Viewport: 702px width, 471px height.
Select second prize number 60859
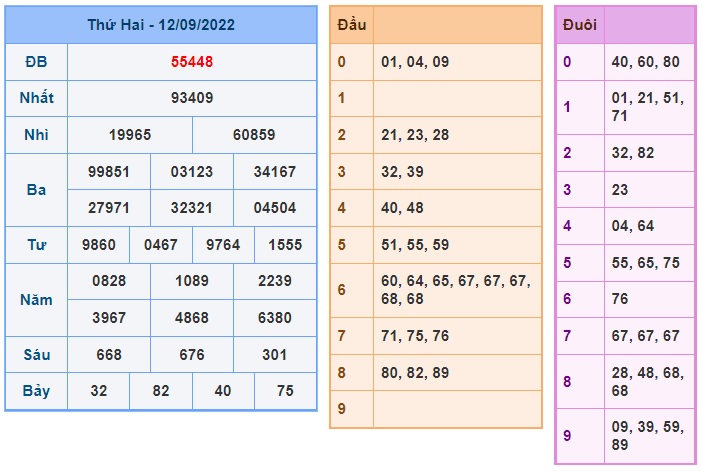[254, 135]
